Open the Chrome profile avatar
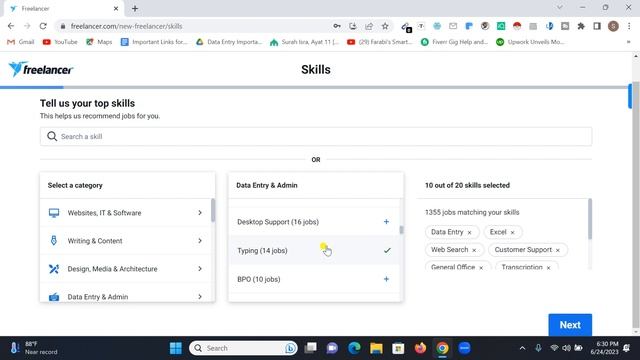640x360 pixels. 613,26
